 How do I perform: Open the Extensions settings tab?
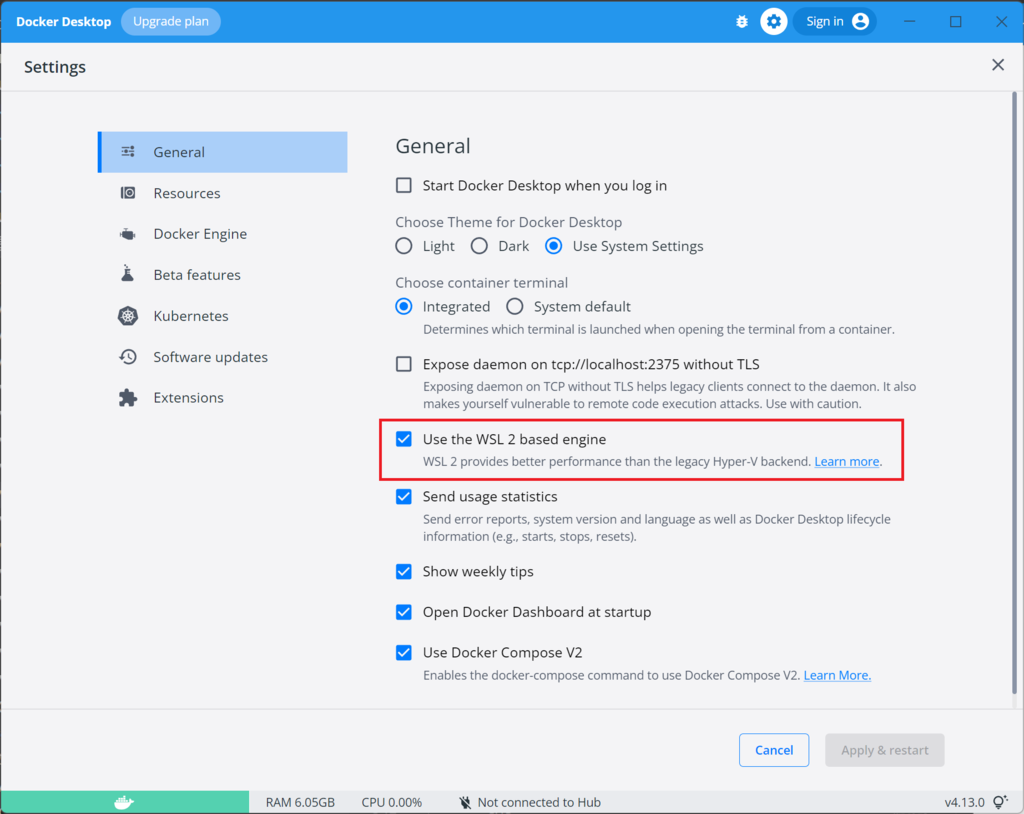223,398
